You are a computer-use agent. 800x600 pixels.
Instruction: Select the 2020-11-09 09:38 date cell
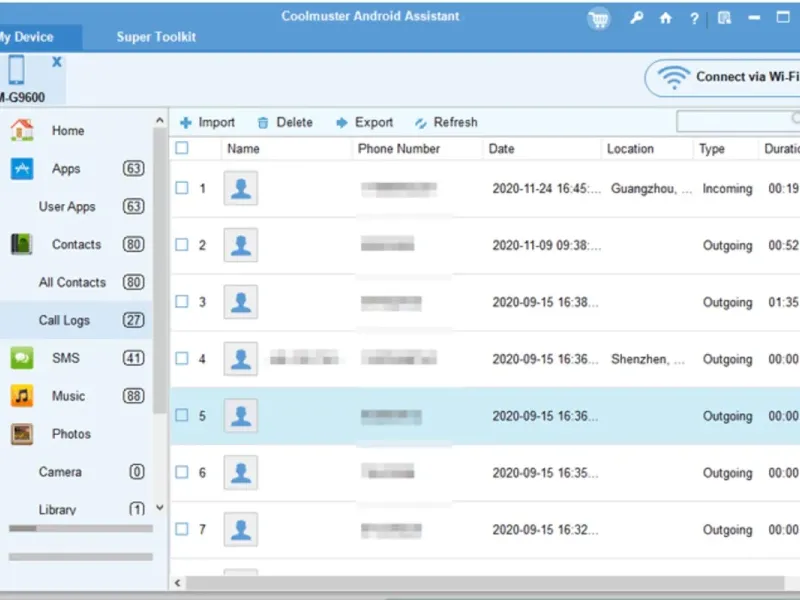point(546,245)
